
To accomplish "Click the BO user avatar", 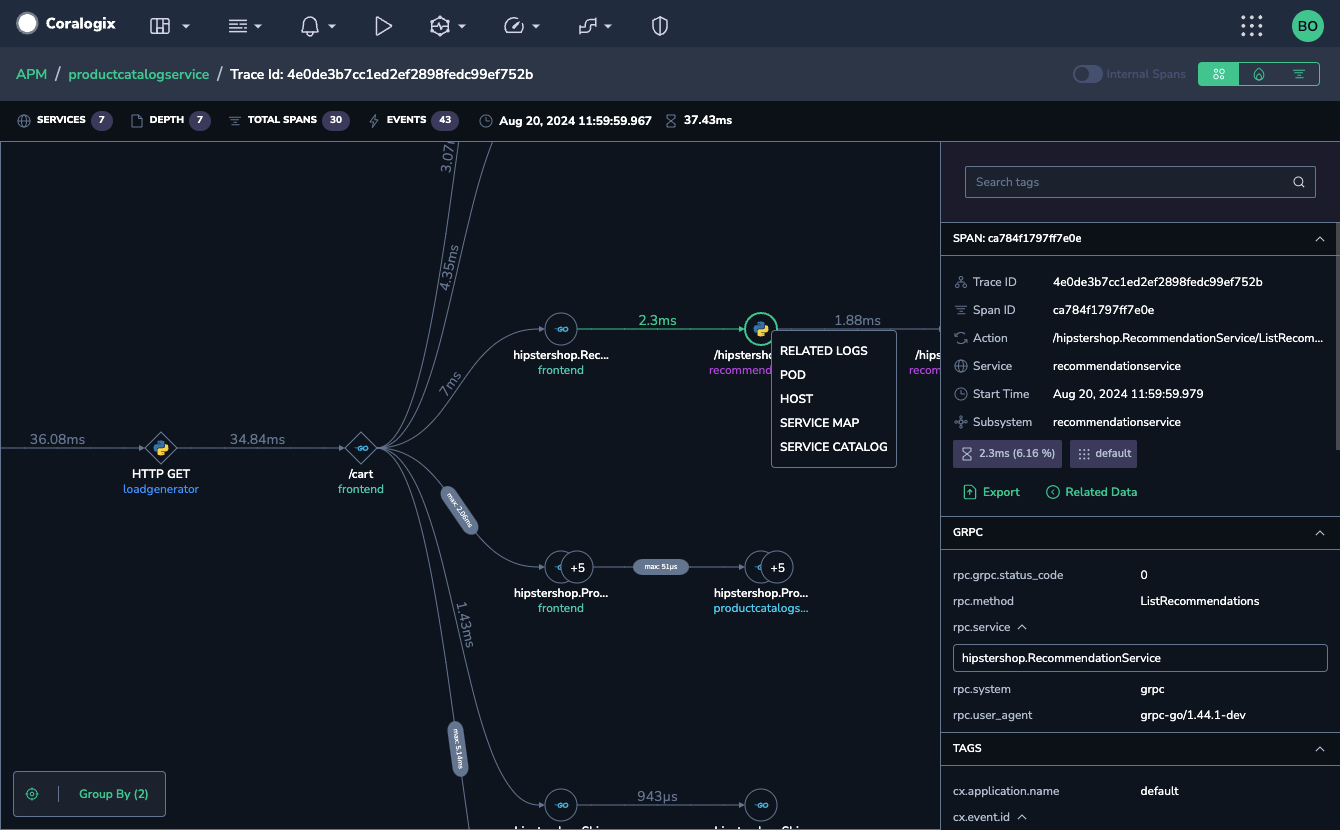I will pyautogui.click(x=1307, y=27).
